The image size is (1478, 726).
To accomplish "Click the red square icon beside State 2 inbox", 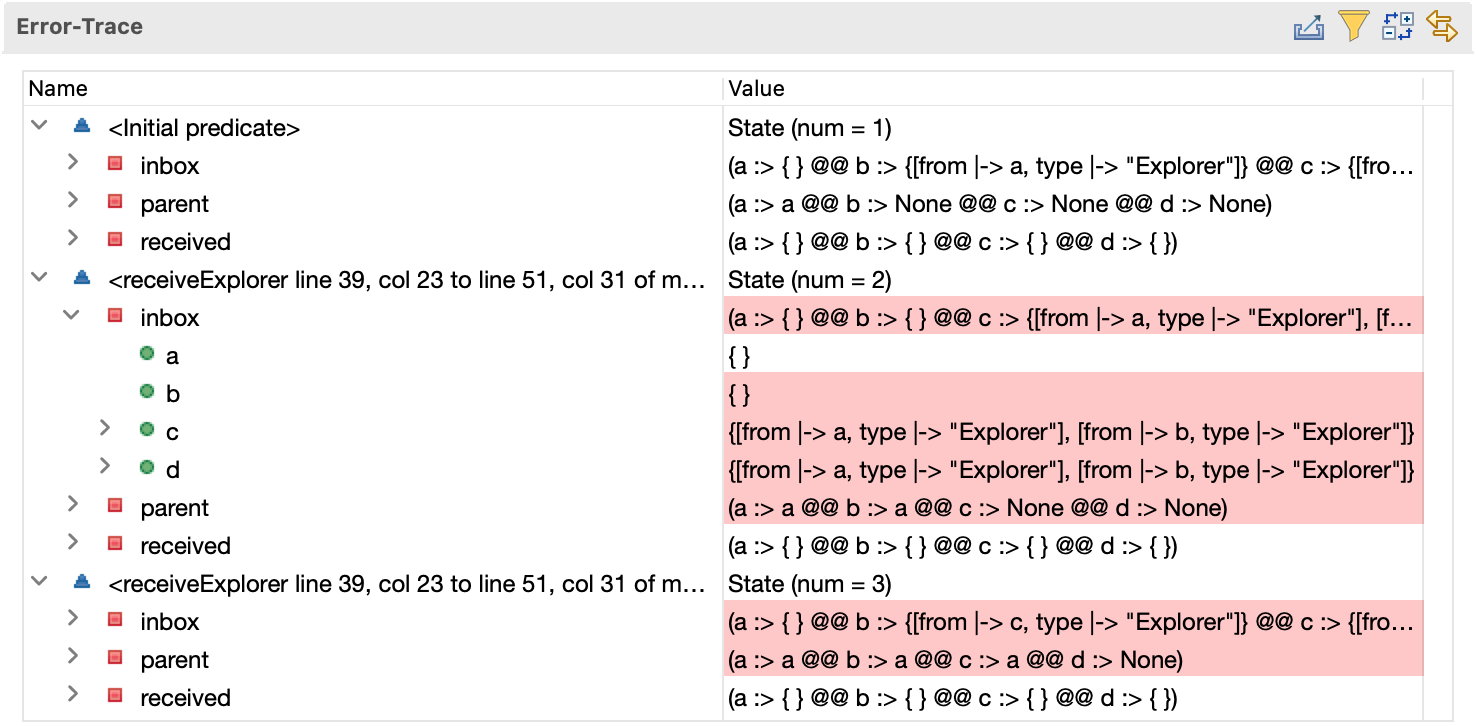I will 115,317.
